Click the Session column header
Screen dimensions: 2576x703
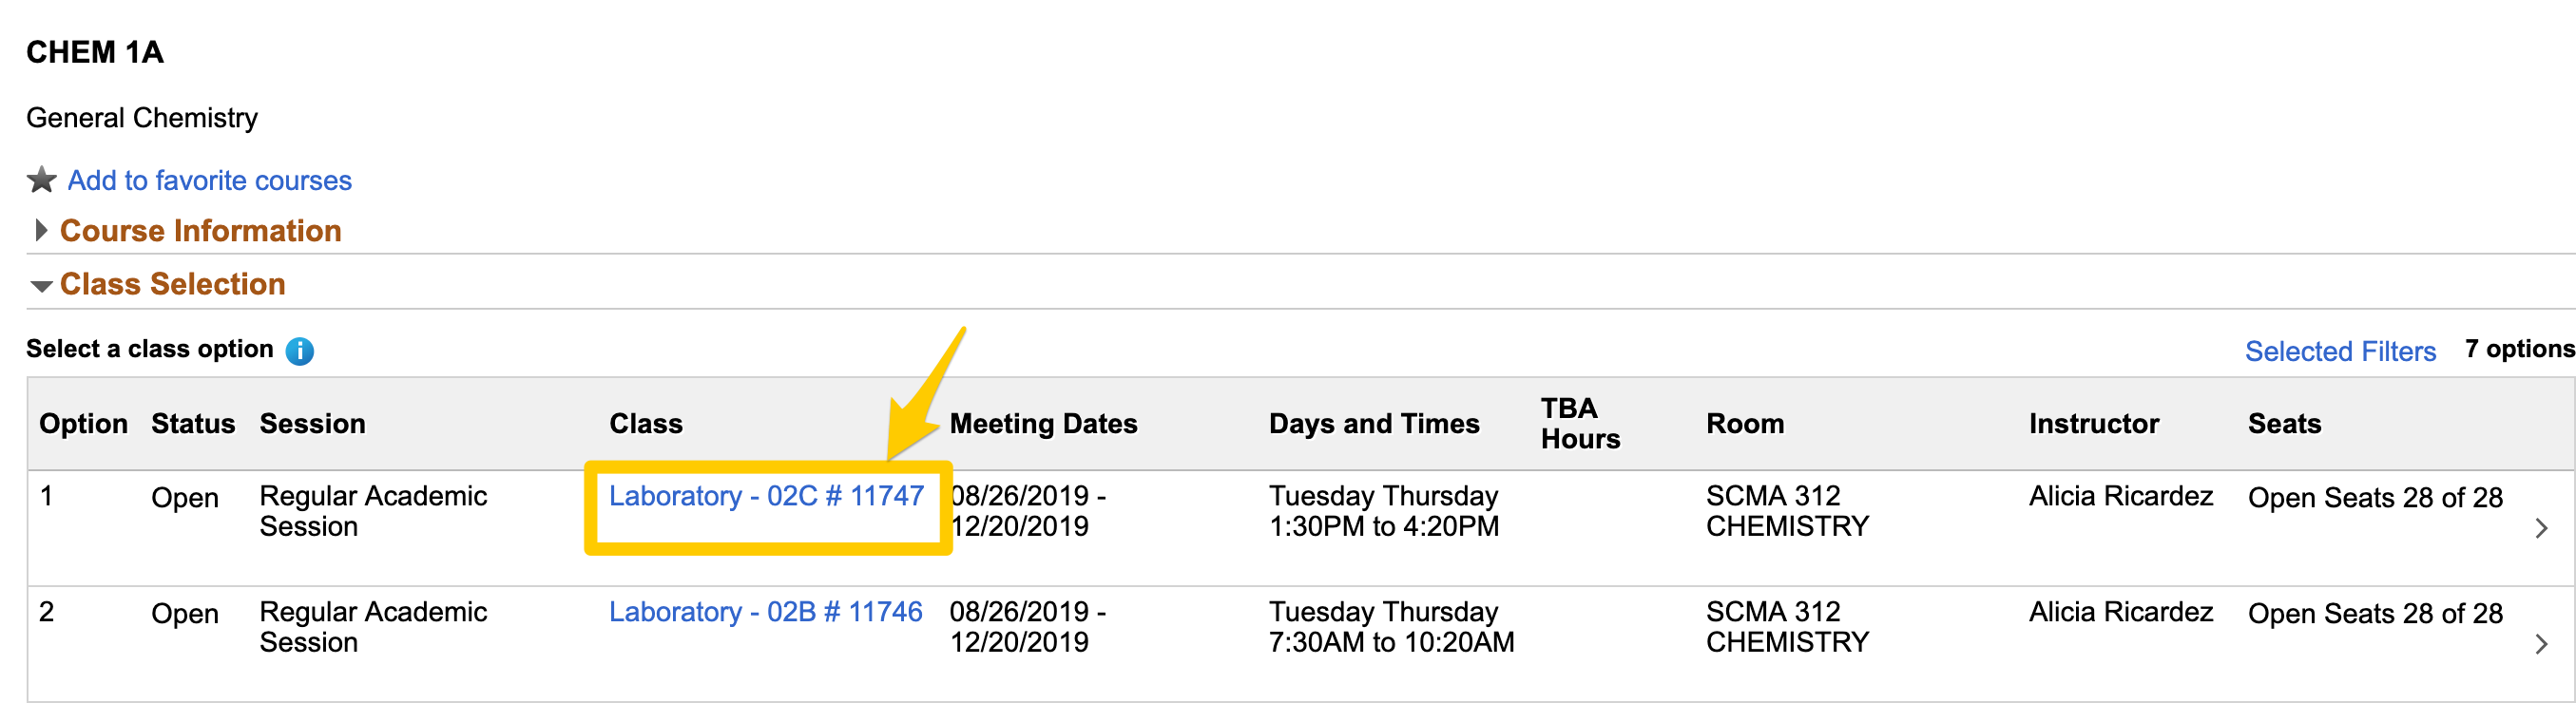(312, 424)
